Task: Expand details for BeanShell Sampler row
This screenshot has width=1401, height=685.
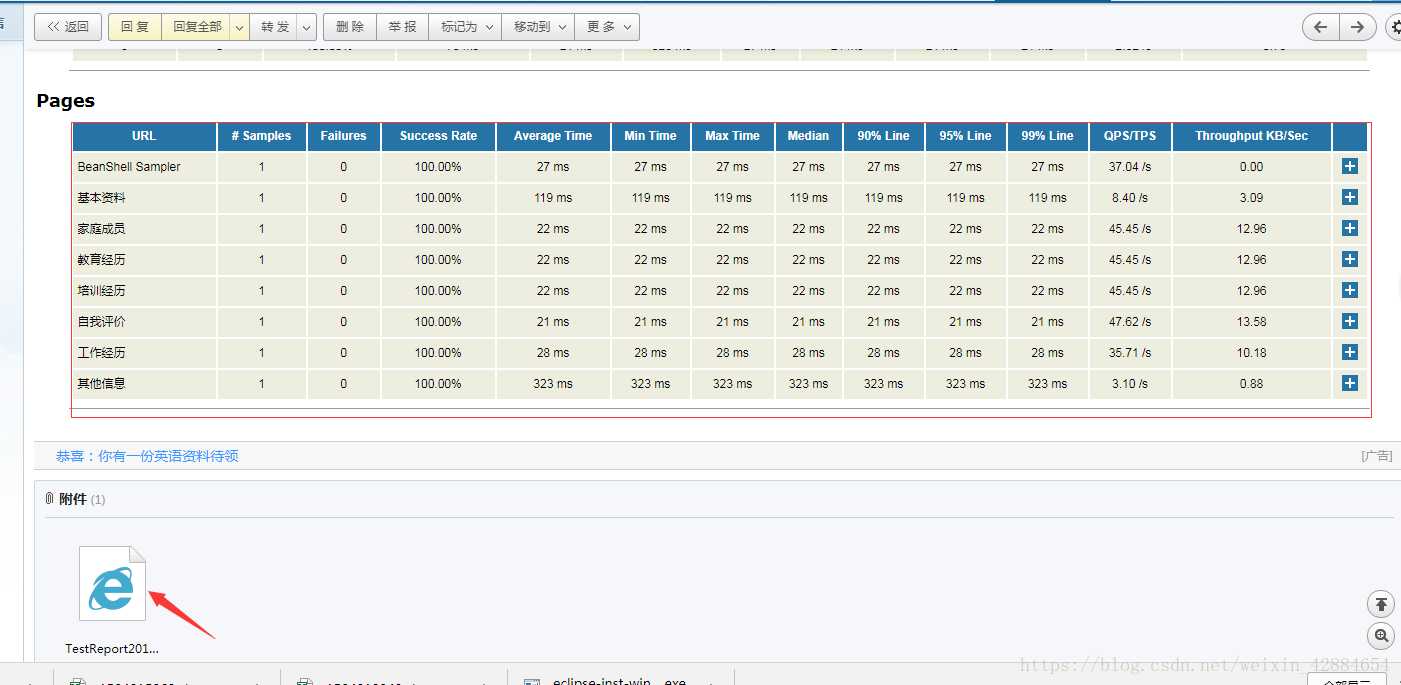Action: click(1349, 167)
